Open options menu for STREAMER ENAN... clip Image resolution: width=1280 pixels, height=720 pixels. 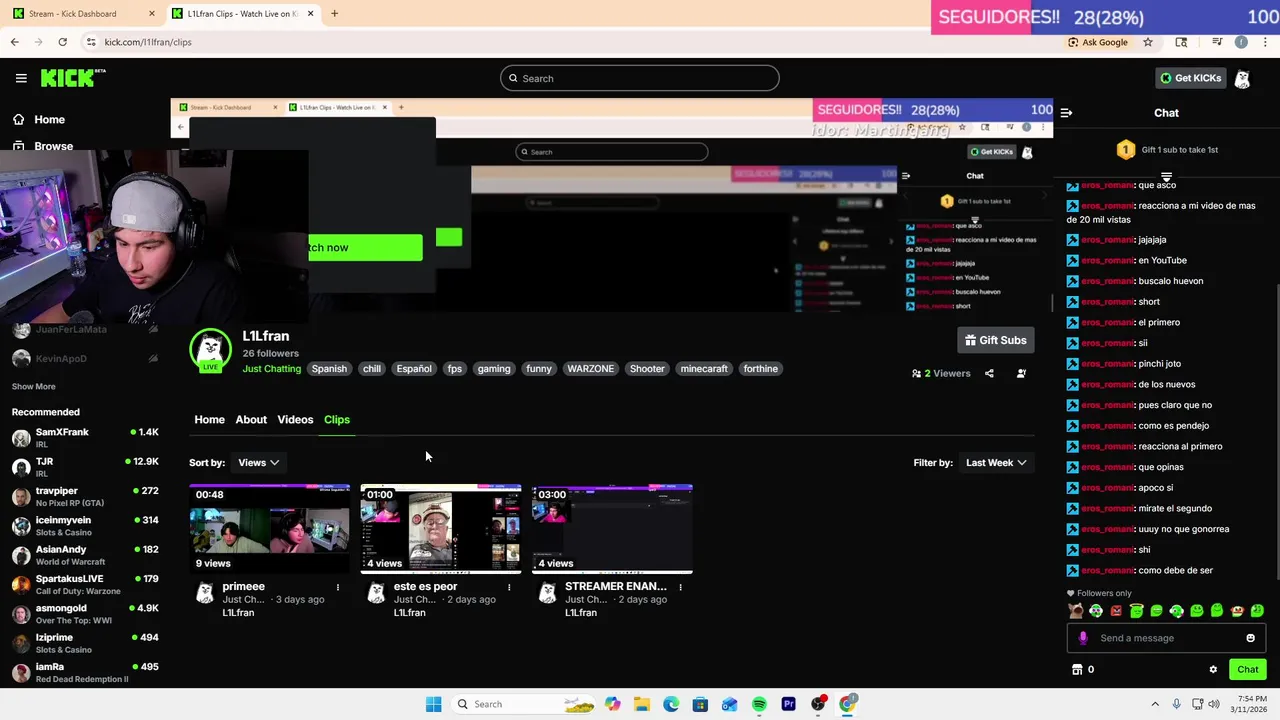(x=680, y=587)
